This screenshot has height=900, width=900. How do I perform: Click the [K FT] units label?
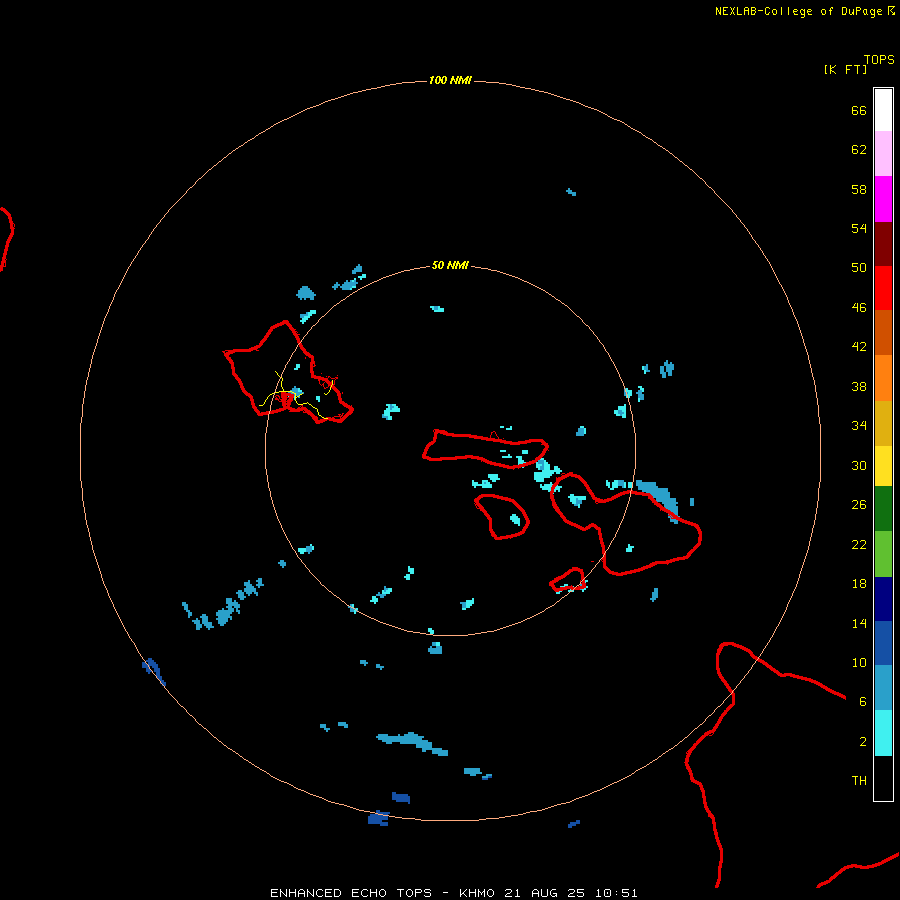click(x=845, y=69)
